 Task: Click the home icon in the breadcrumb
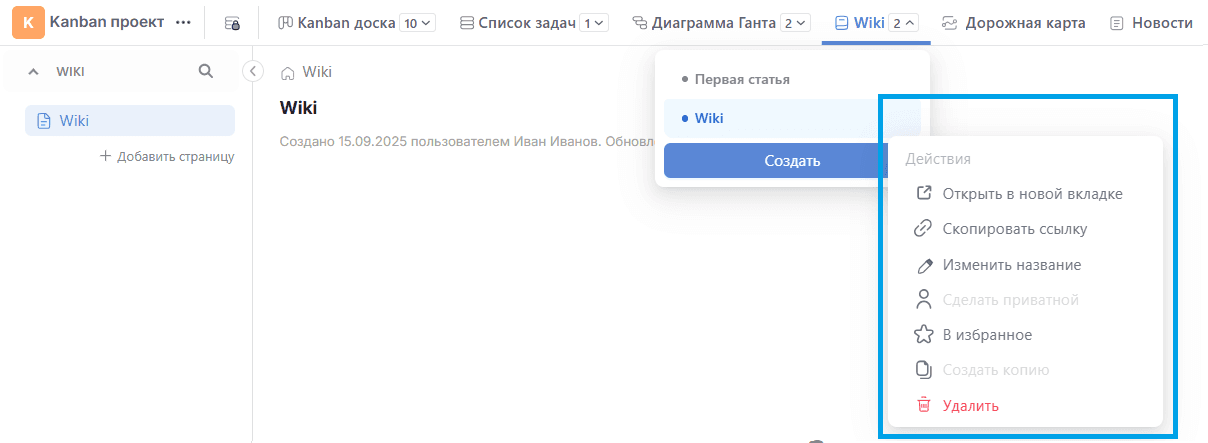click(288, 72)
